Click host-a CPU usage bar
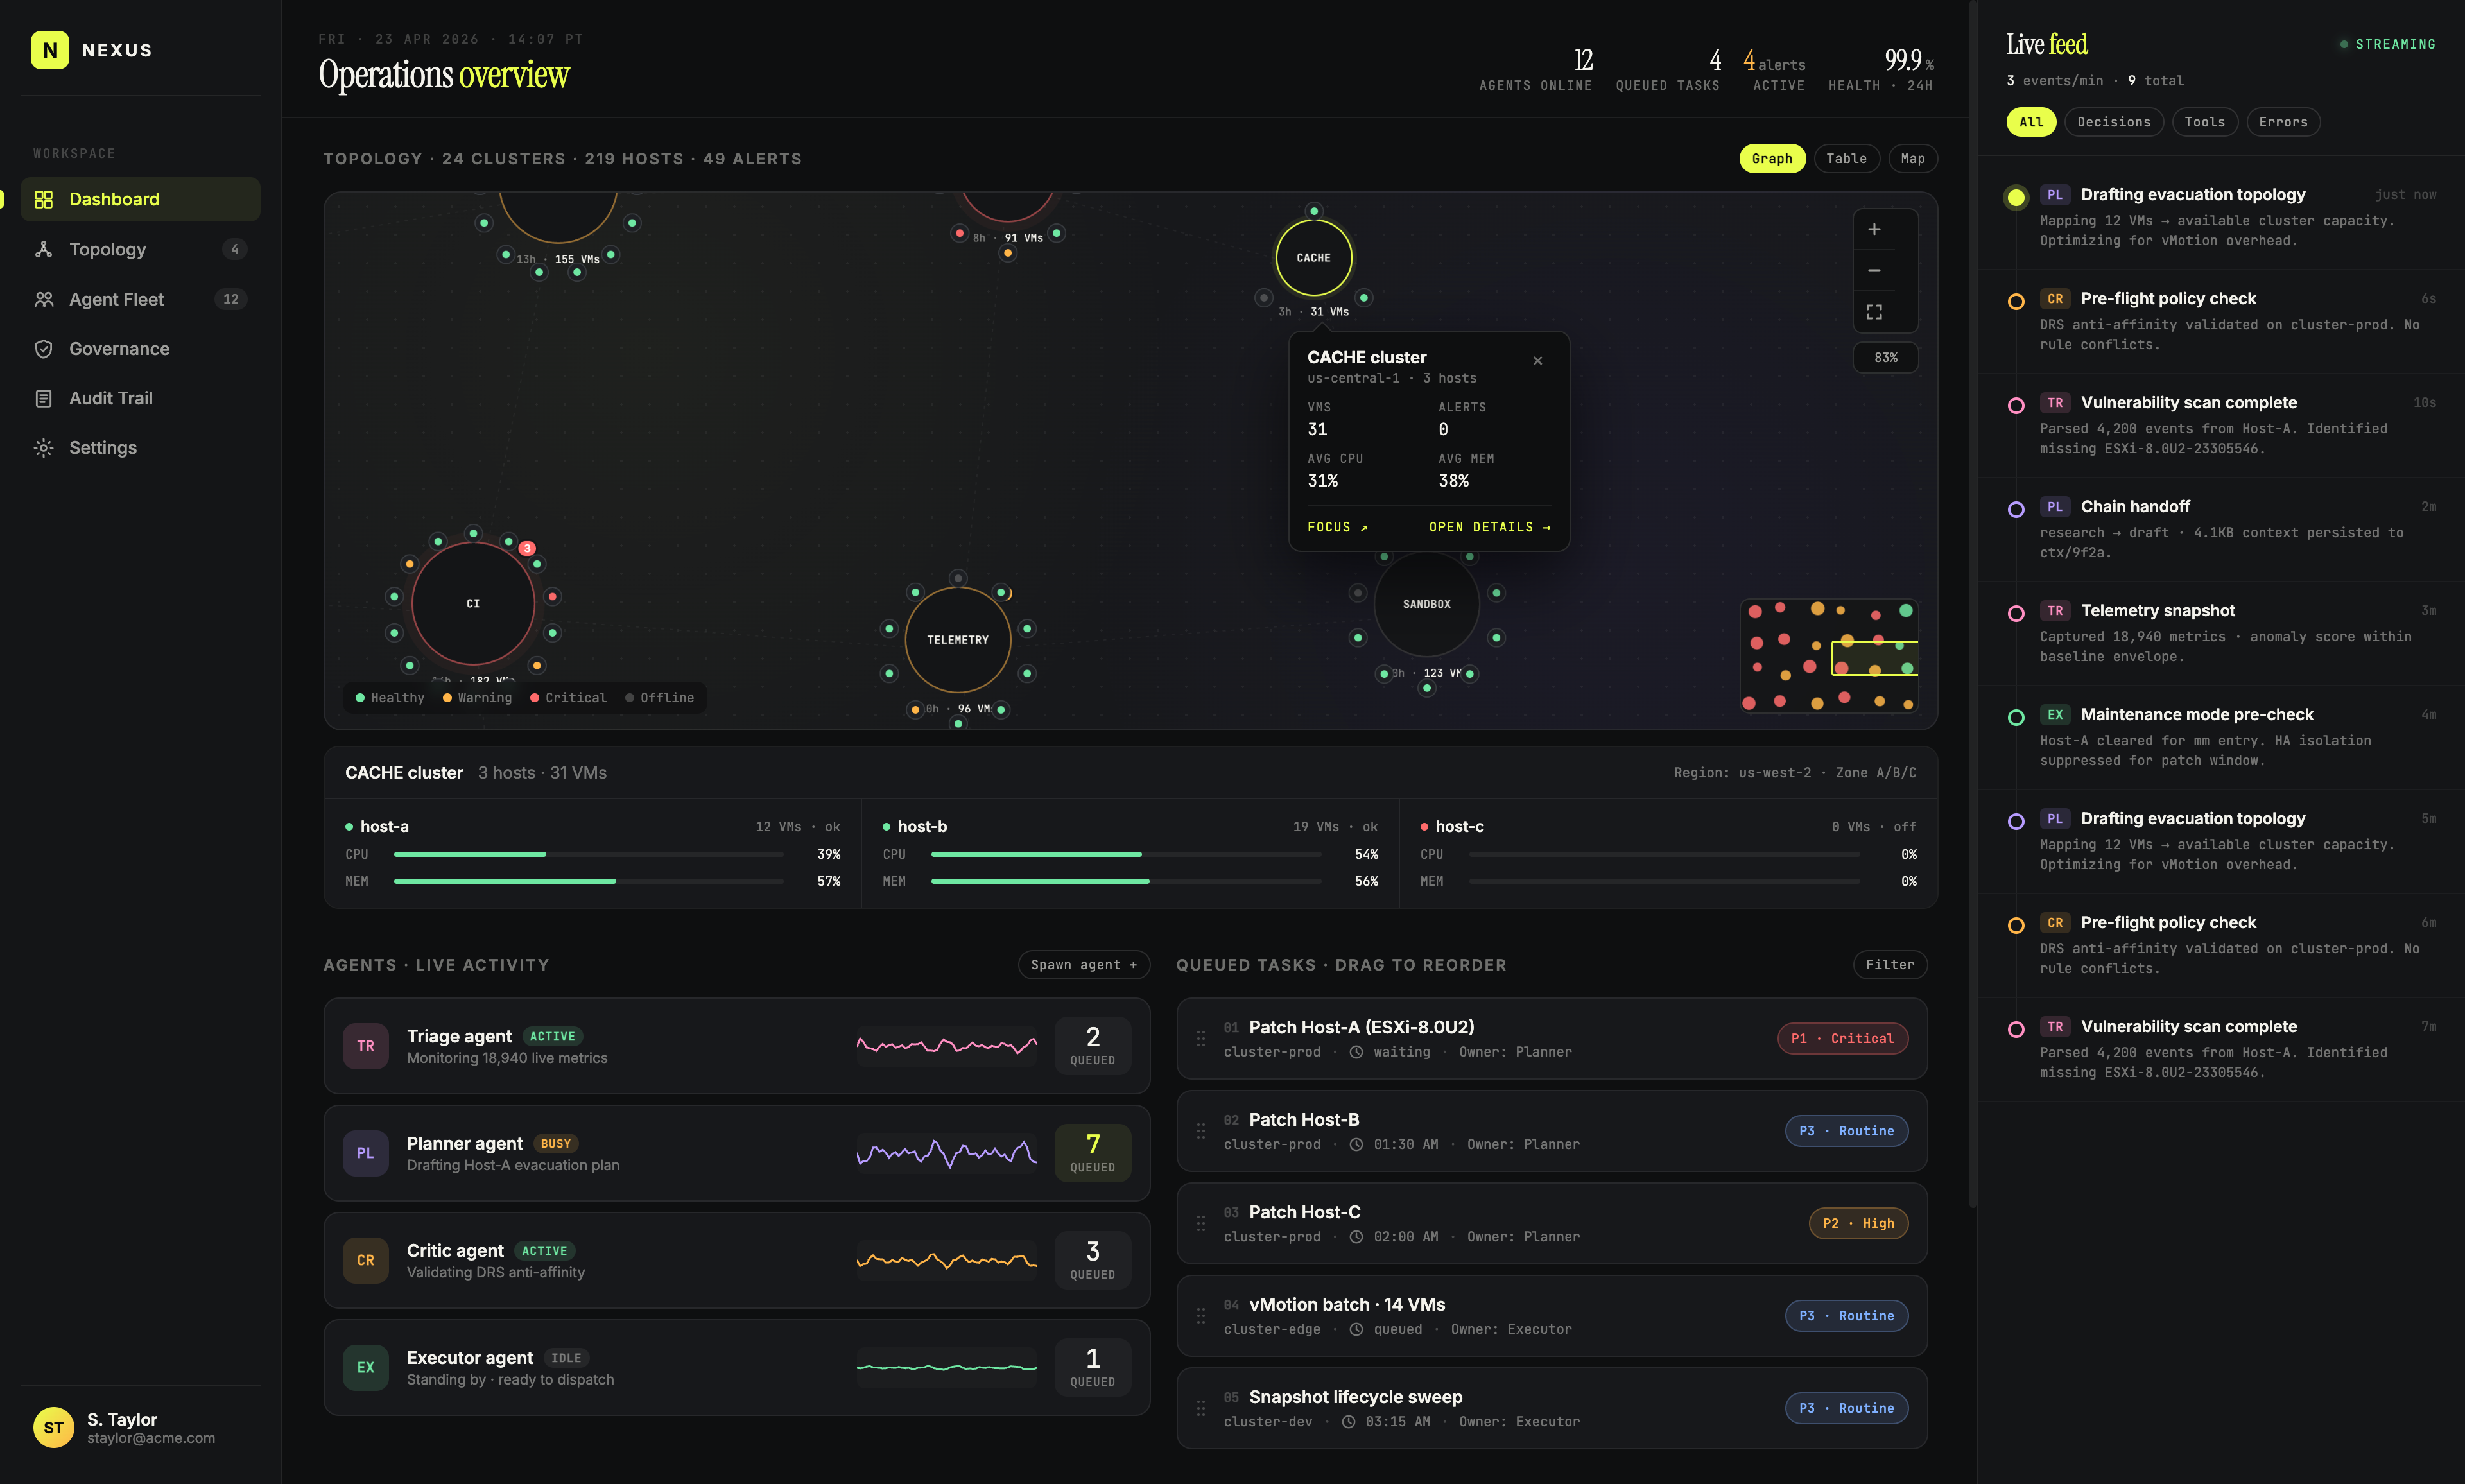 tap(588, 855)
